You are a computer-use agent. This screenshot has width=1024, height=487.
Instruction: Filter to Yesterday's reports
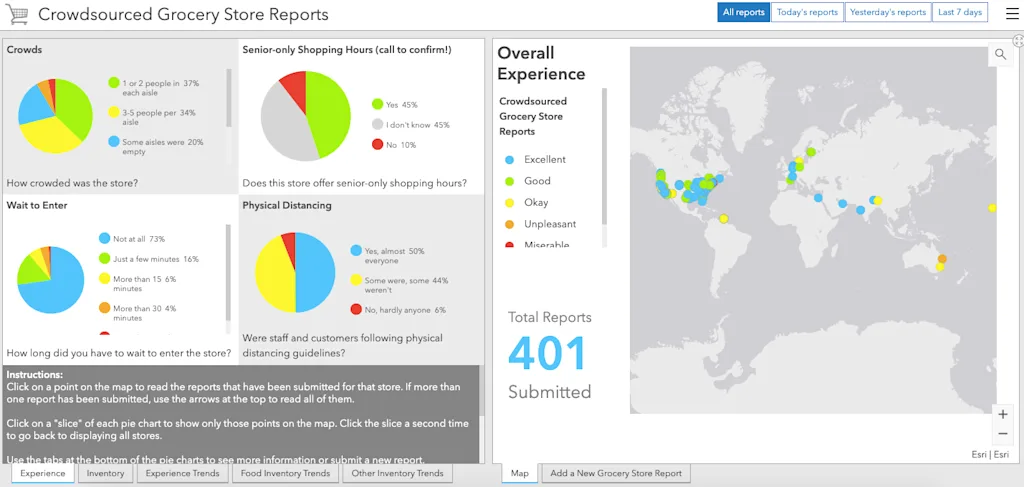888,12
